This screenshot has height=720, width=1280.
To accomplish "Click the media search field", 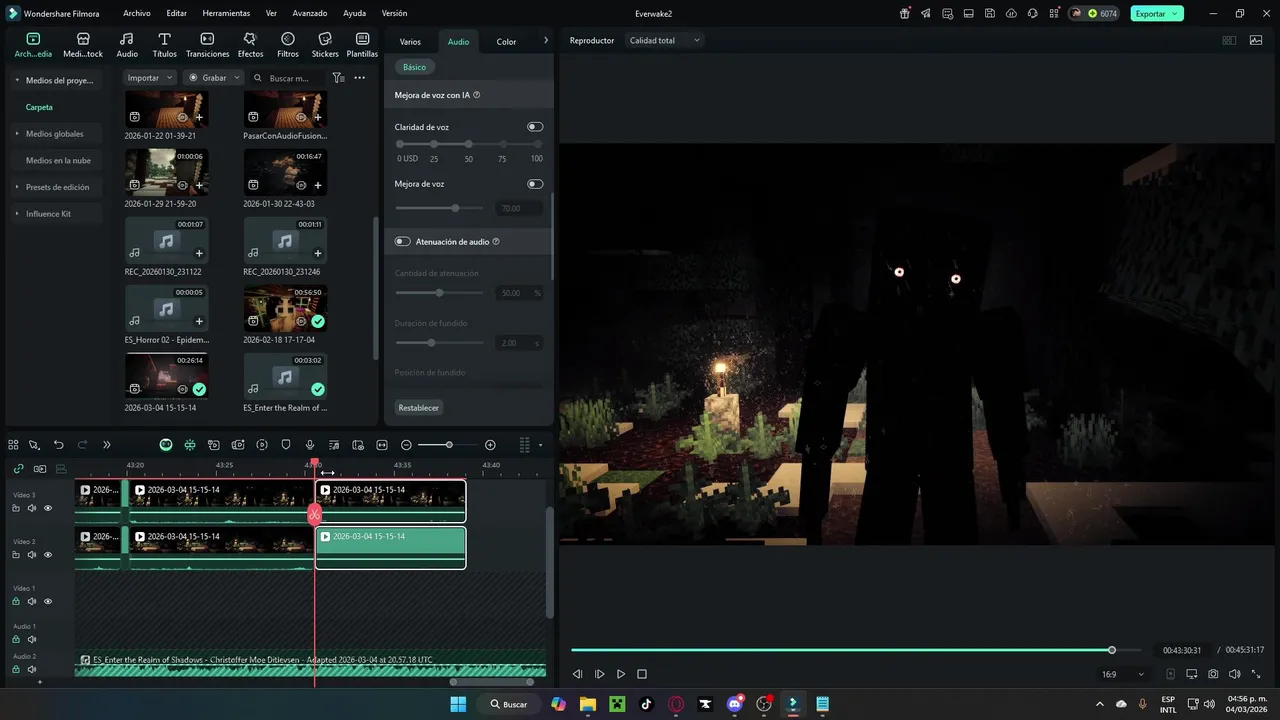I will pos(289,78).
